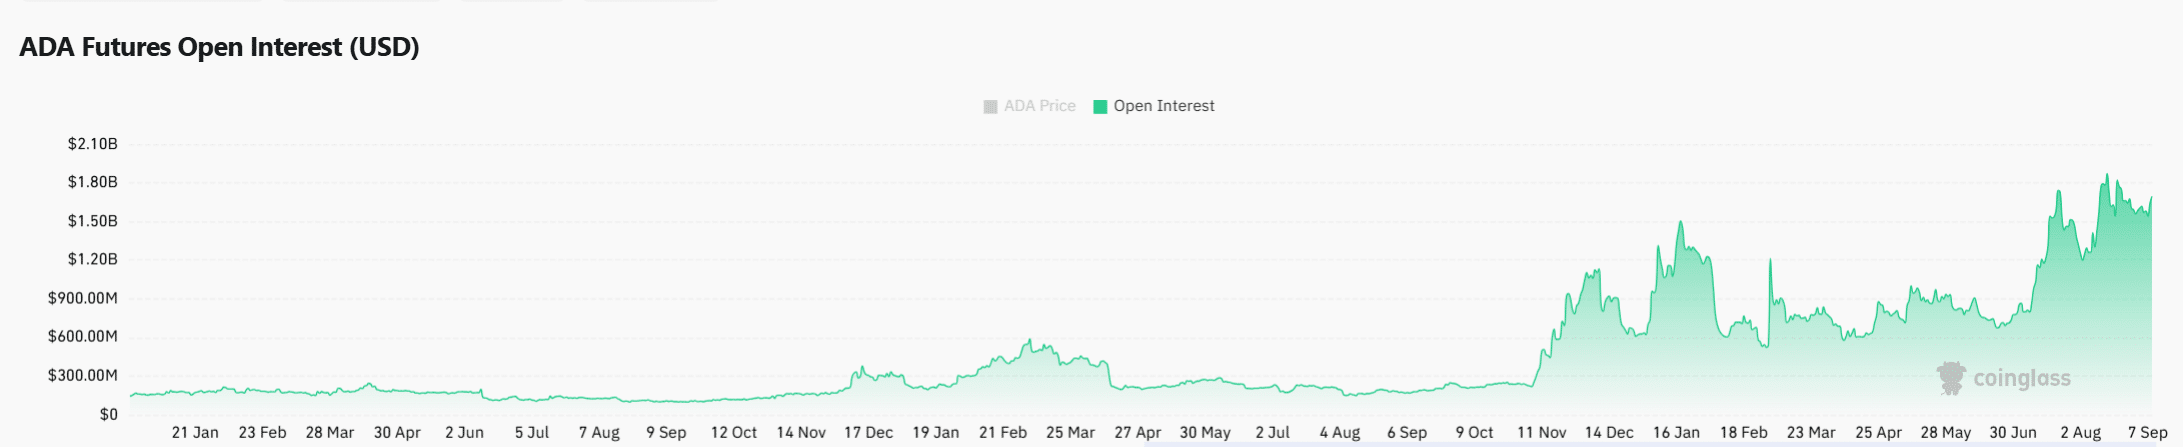Hide the Open Interest series via legend text
2183x447 pixels.
(x=1164, y=106)
